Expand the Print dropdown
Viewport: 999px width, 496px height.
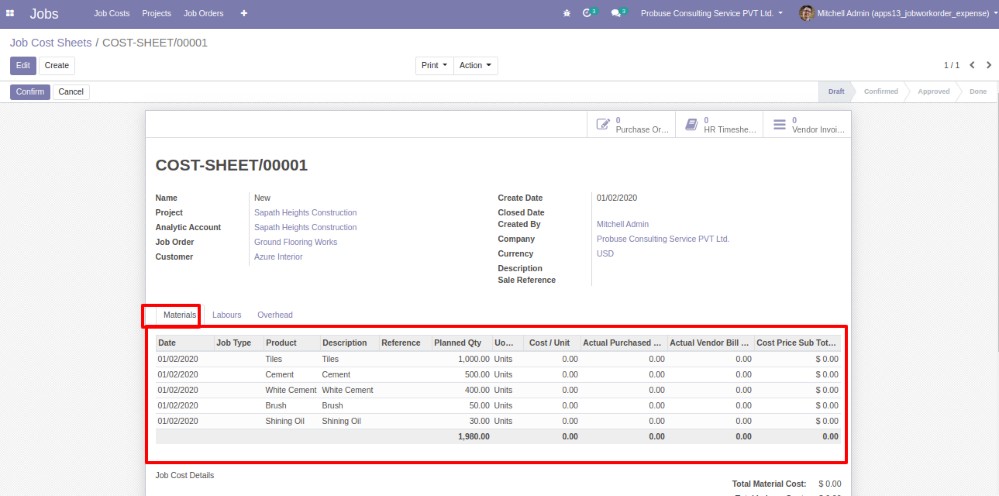(x=434, y=65)
